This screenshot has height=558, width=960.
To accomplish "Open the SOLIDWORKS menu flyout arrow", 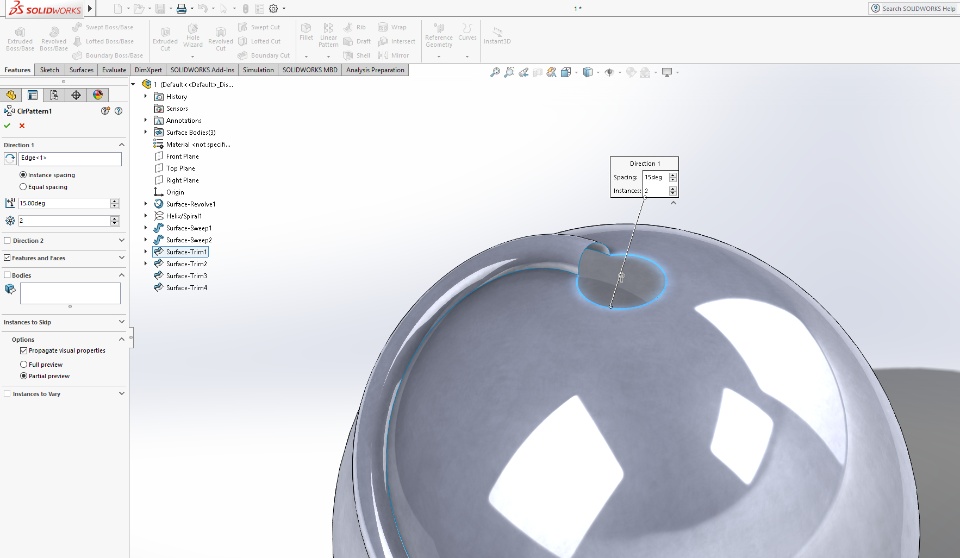I will pyautogui.click(x=90, y=9).
